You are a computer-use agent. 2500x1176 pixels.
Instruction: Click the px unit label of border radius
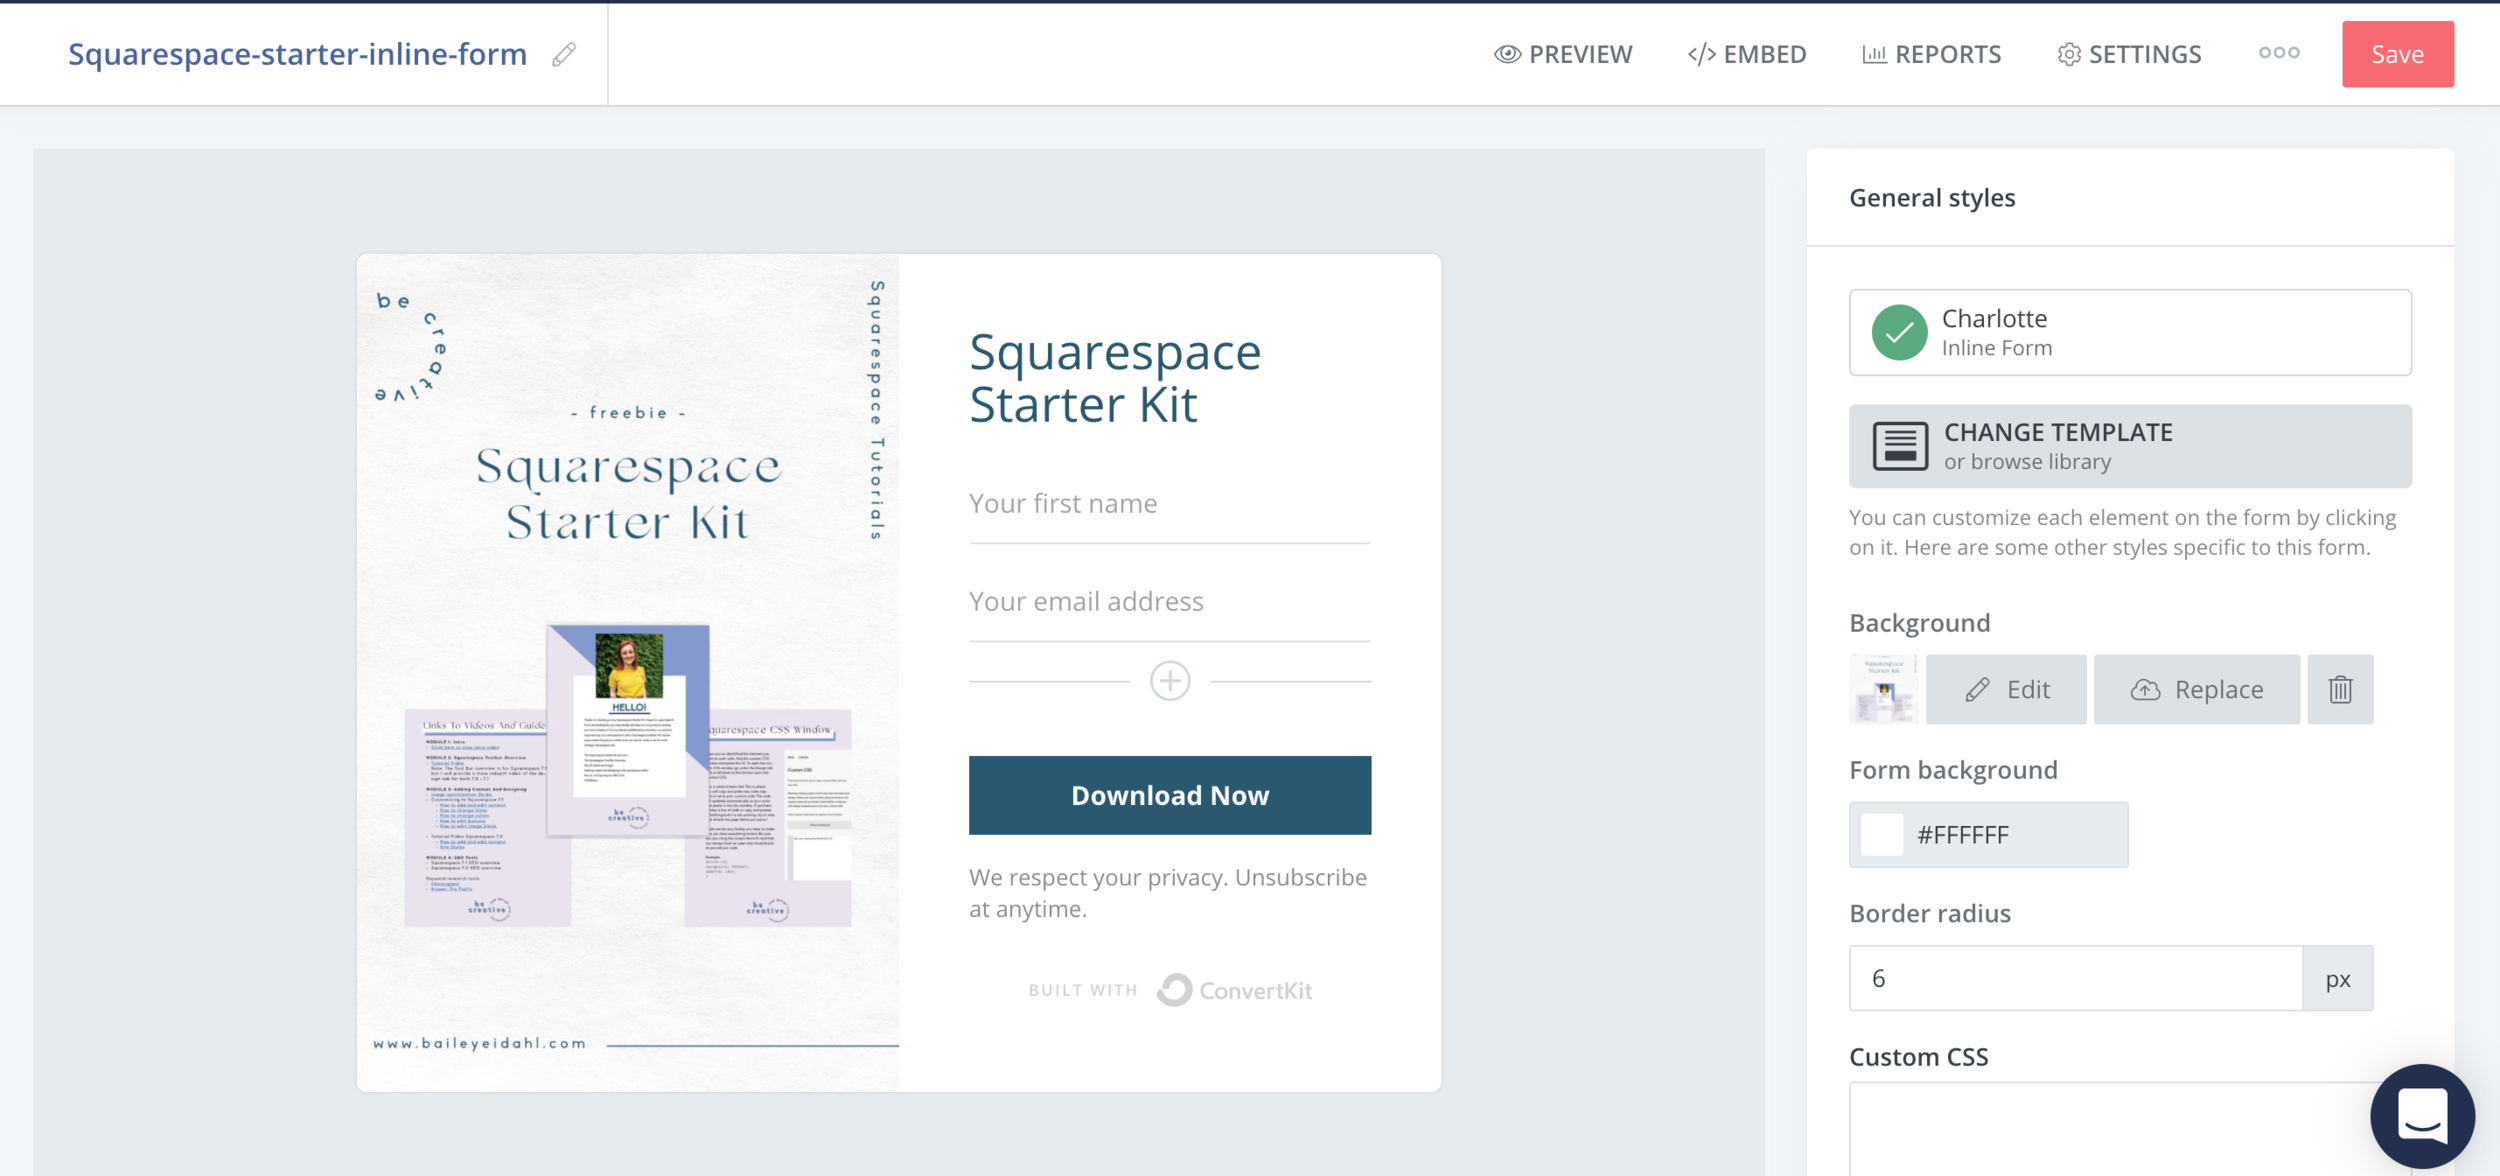(2338, 978)
